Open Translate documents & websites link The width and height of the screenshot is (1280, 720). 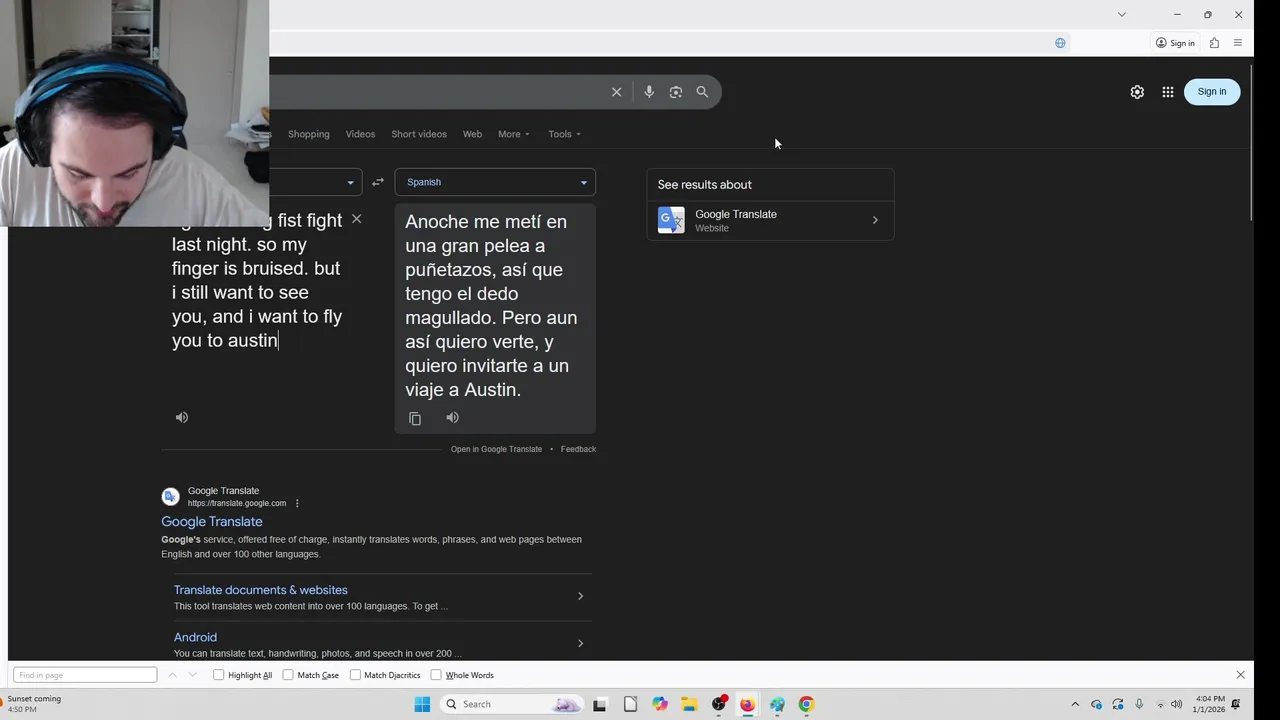click(261, 590)
